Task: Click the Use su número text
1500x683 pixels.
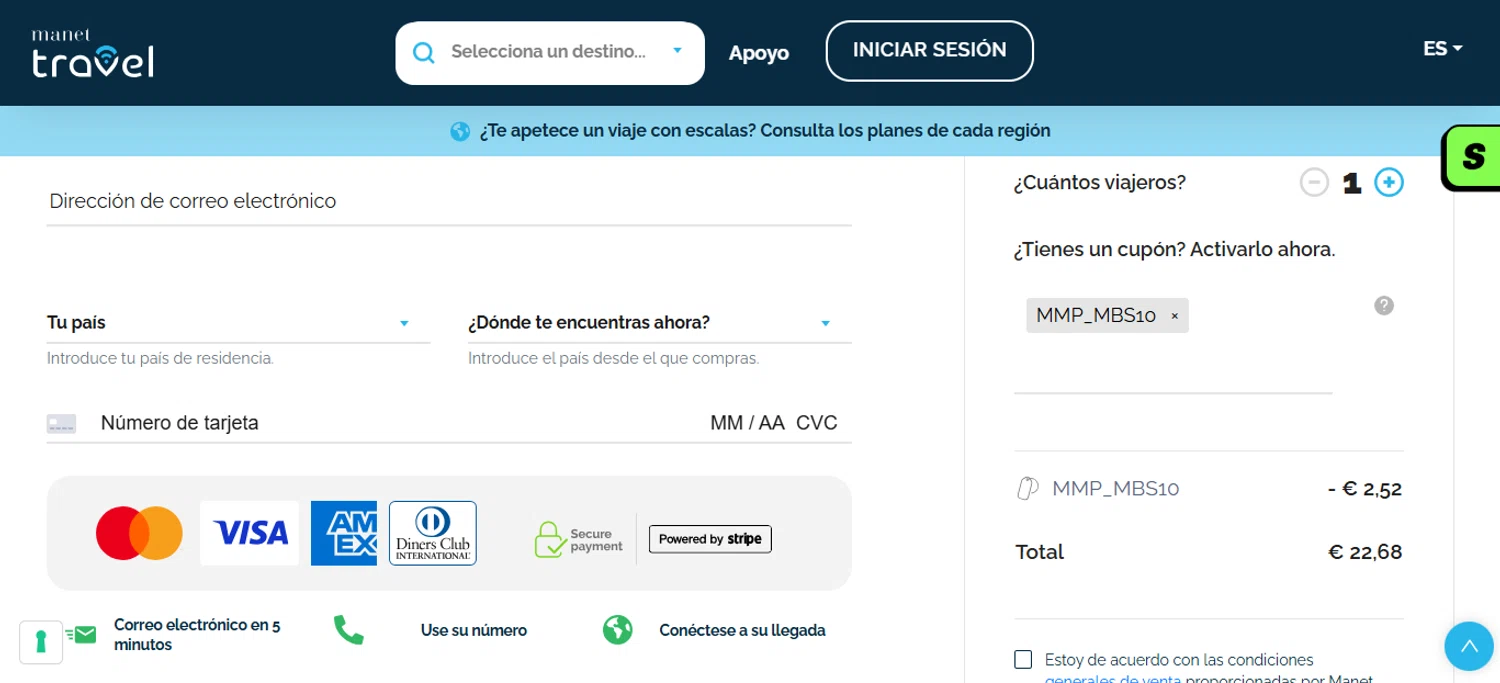Action: point(474,631)
